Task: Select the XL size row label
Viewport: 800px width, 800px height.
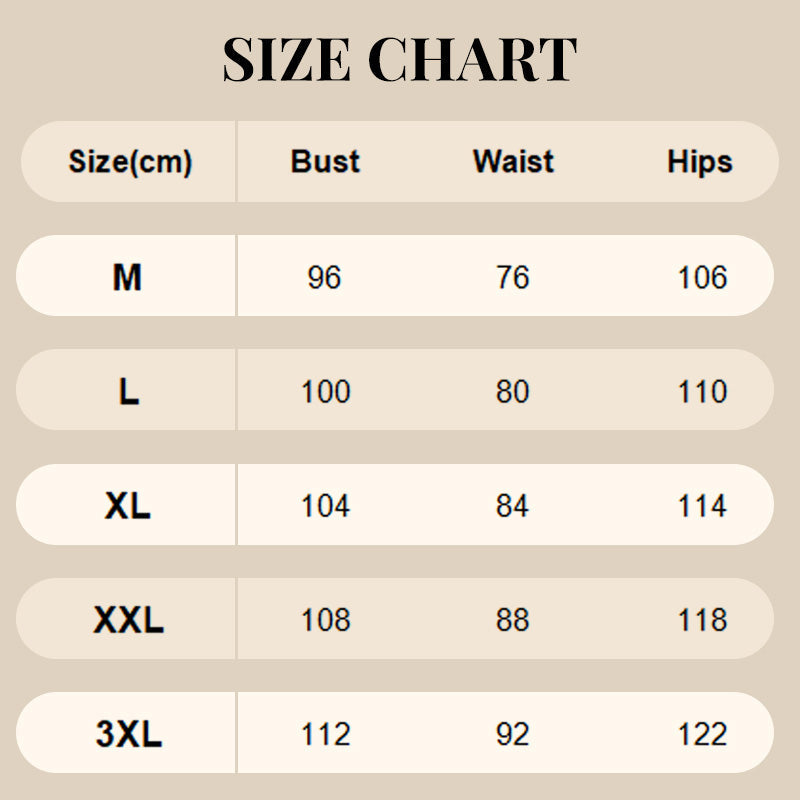Action: [127, 506]
